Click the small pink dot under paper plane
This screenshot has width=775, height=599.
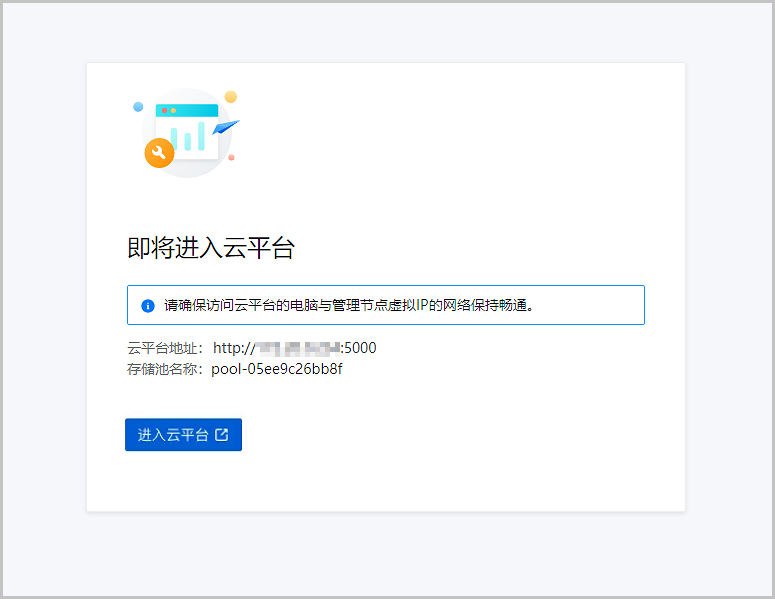231,157
